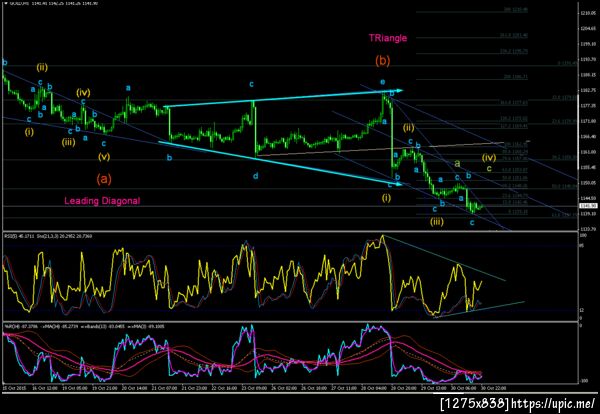This screenshot has height=414, width=600.
Task: Click the '200 1186.71' Fibonacci level label
Action: pyautogui.click(x=516, y=77)
